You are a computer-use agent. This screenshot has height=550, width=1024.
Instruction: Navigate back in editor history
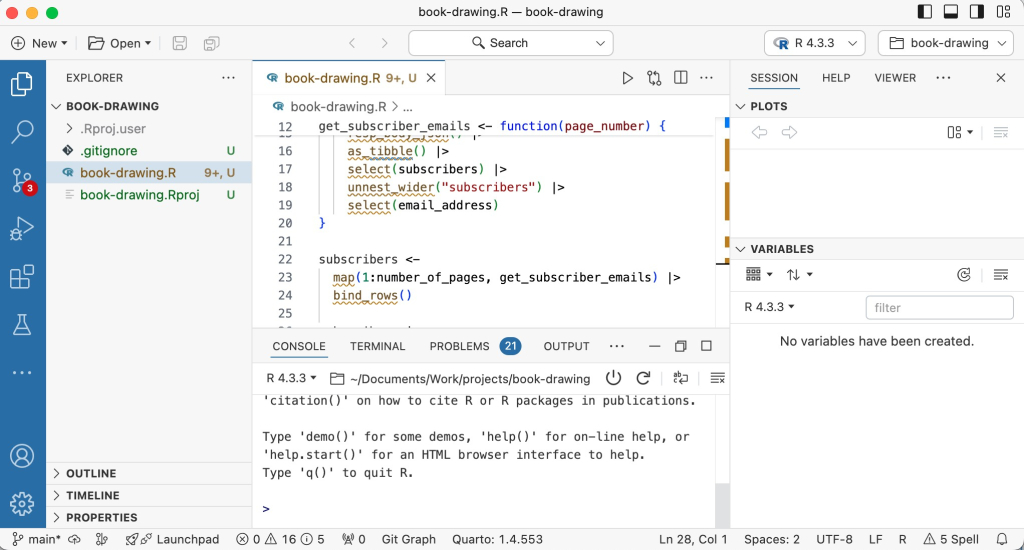click(x=353, y=43)
